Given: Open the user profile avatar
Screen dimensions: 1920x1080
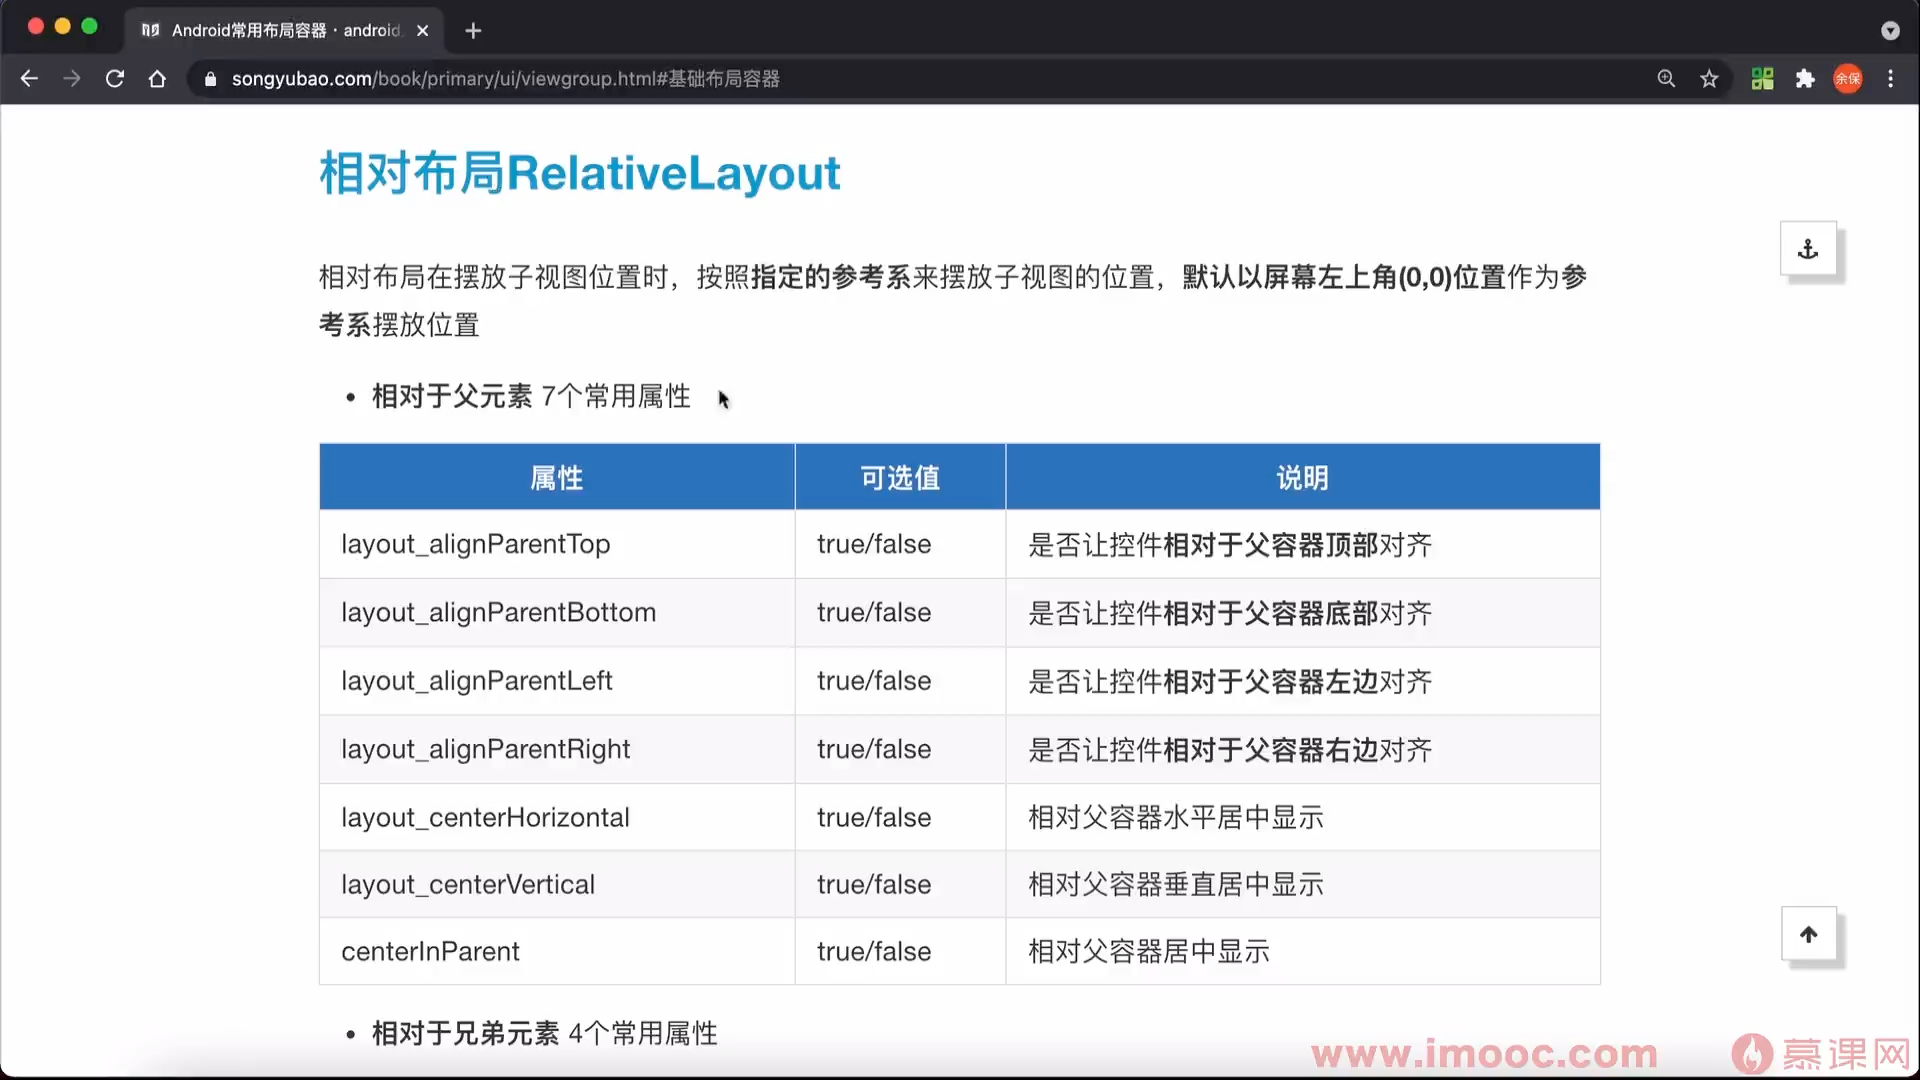Looking at the screenshot, I should pos(1848,78).
